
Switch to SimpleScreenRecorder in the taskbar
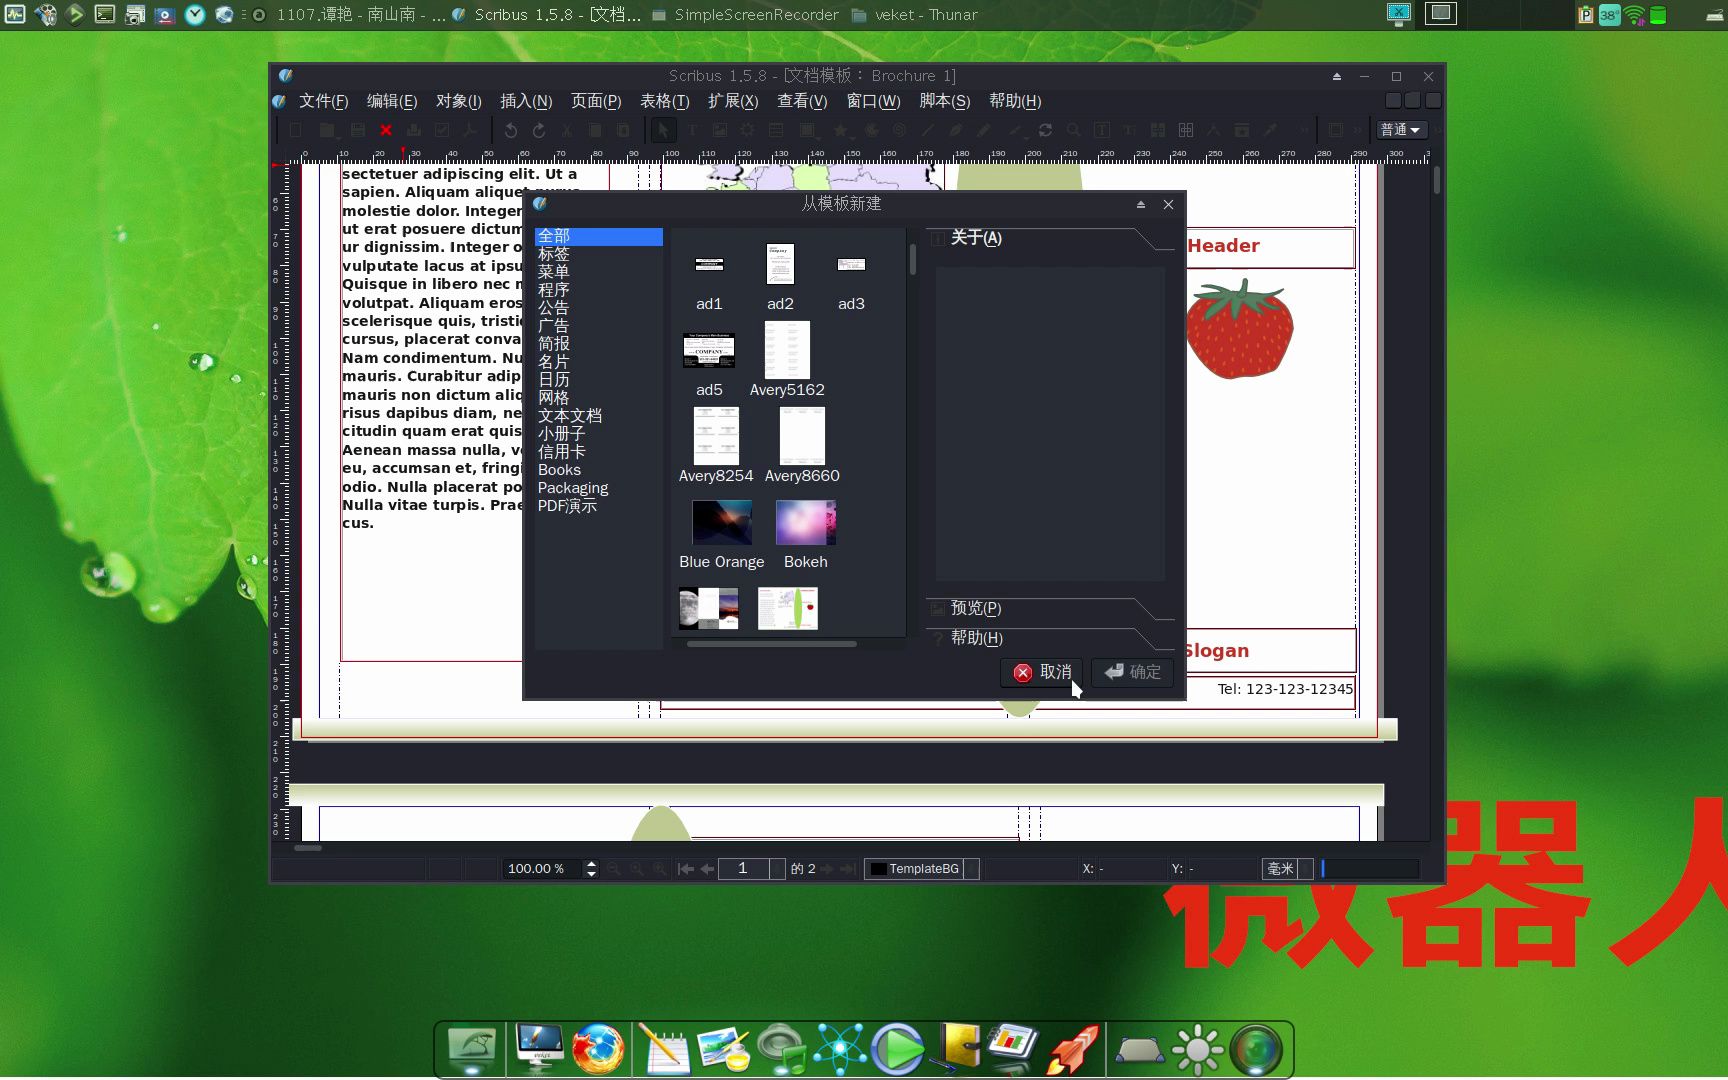click(x=745, y=15)
